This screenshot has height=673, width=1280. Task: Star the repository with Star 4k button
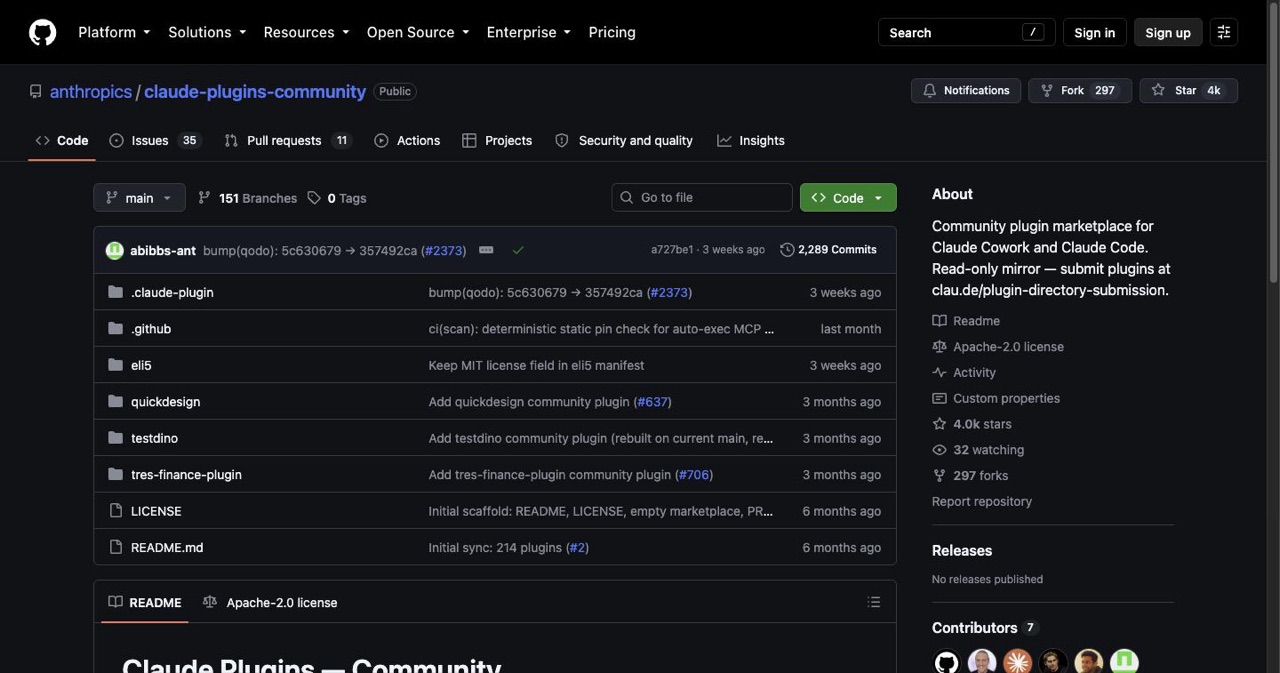pos(1188,90)
